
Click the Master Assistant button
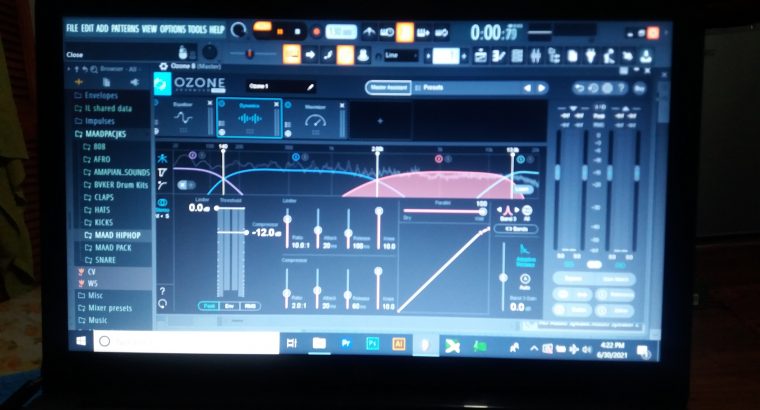388,88
